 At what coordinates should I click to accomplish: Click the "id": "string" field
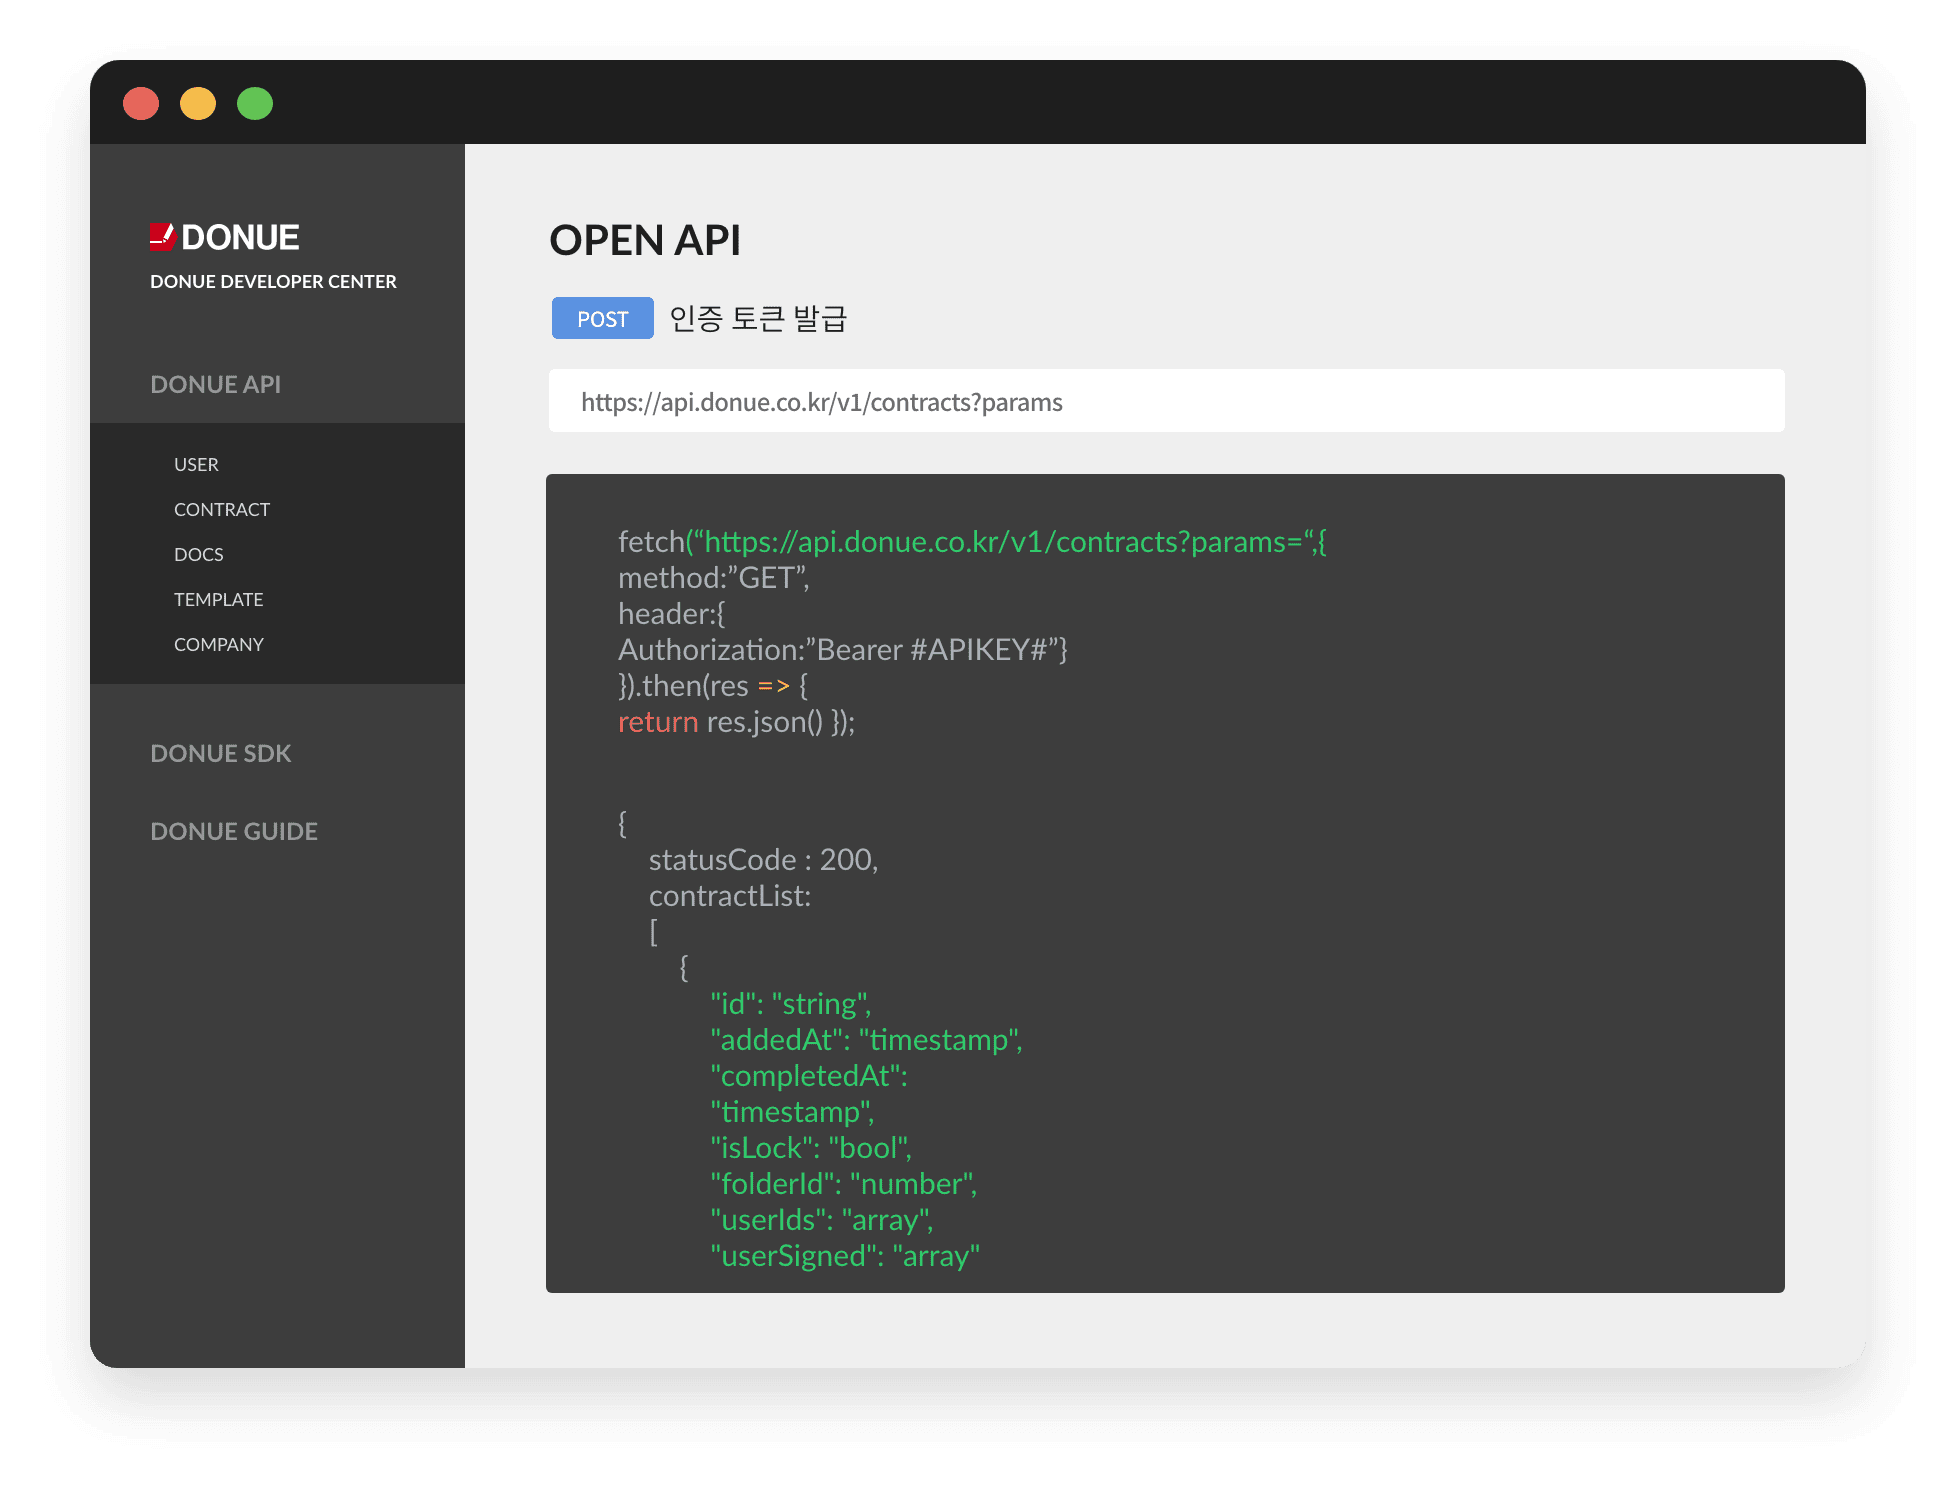(791, 1004)
